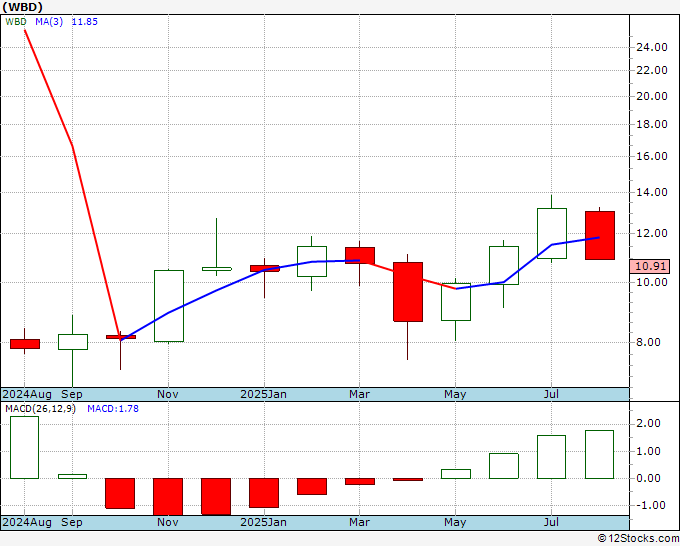Click the 1.00 MACD axis label
Screen dimensions: 680x546
coord(648,451)
